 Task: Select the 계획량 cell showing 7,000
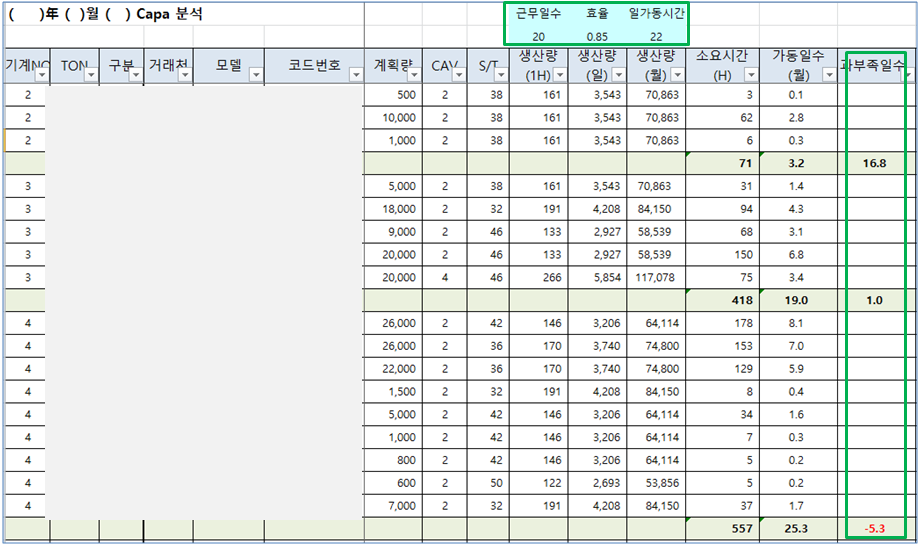(x=393, y=506)
